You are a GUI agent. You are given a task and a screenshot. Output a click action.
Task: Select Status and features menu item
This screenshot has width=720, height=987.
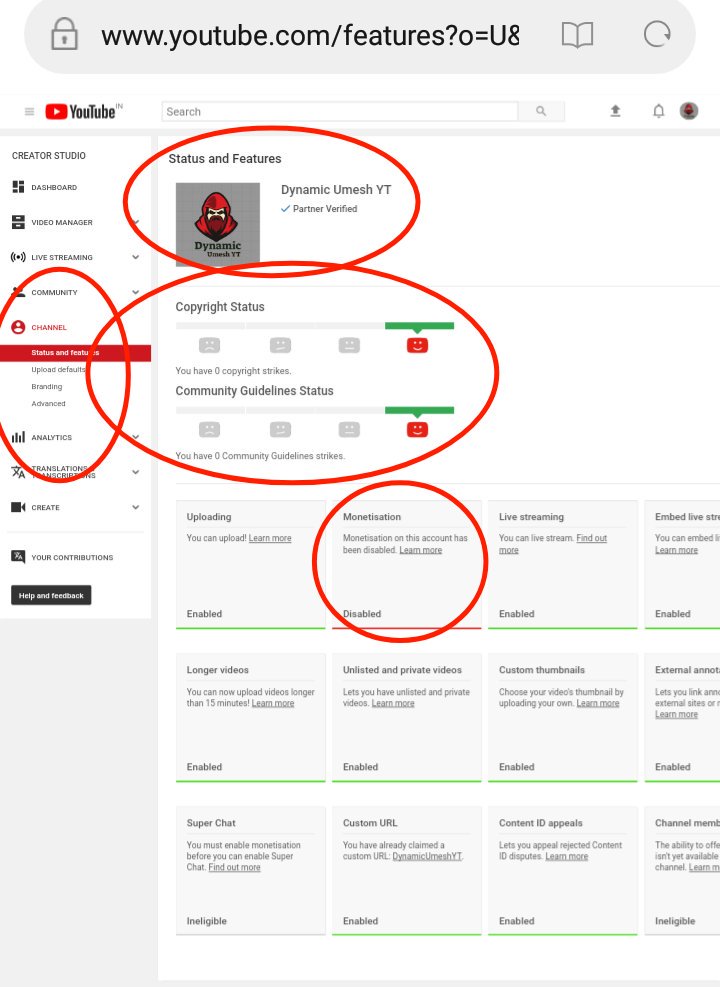76,352
